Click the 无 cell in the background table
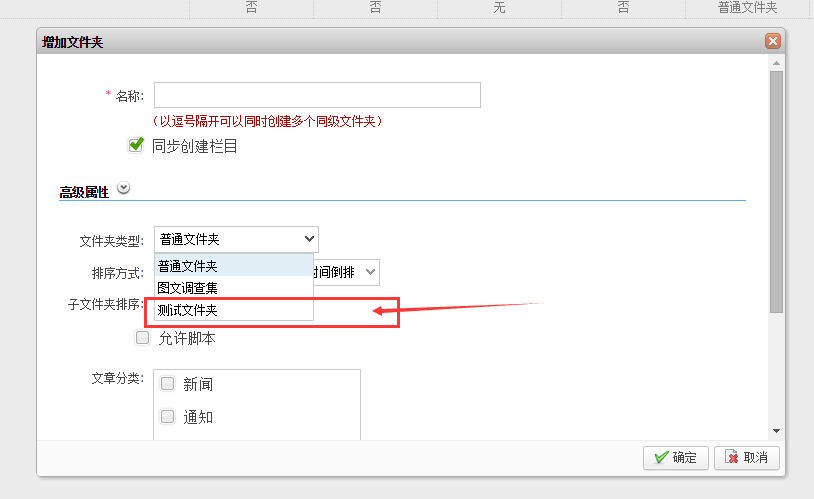814x499 pixels. point(499,8)
